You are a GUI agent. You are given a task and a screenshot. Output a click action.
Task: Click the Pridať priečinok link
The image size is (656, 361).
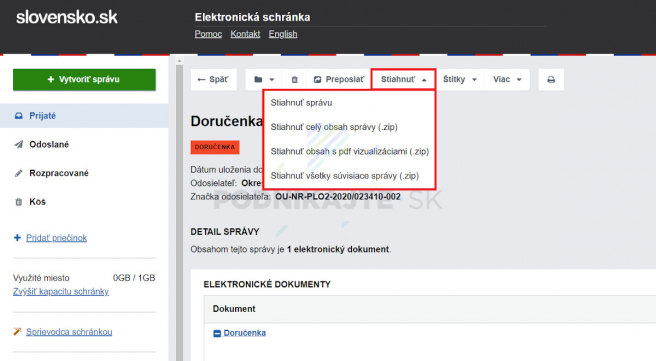point(56,238)
